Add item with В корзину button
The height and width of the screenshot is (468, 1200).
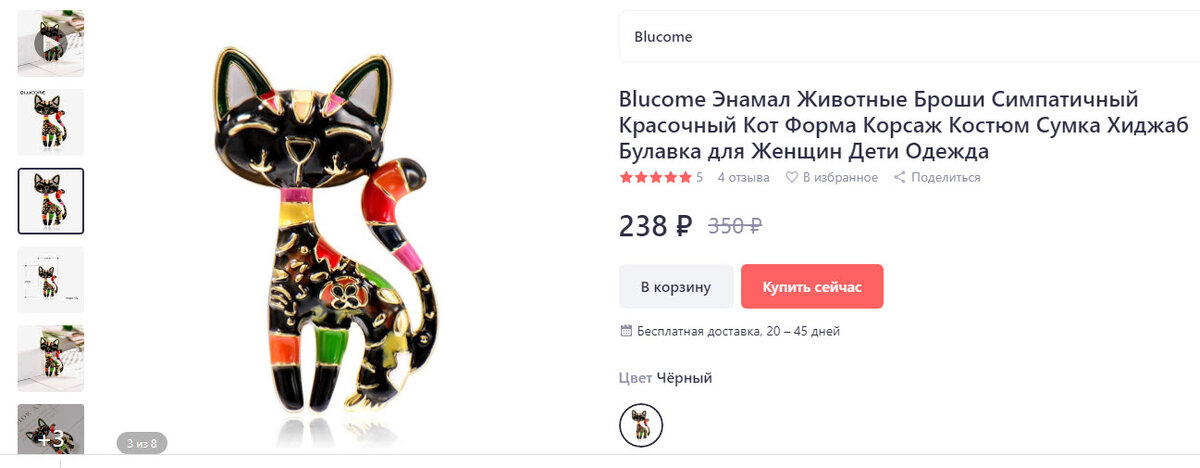click(676, 286)
